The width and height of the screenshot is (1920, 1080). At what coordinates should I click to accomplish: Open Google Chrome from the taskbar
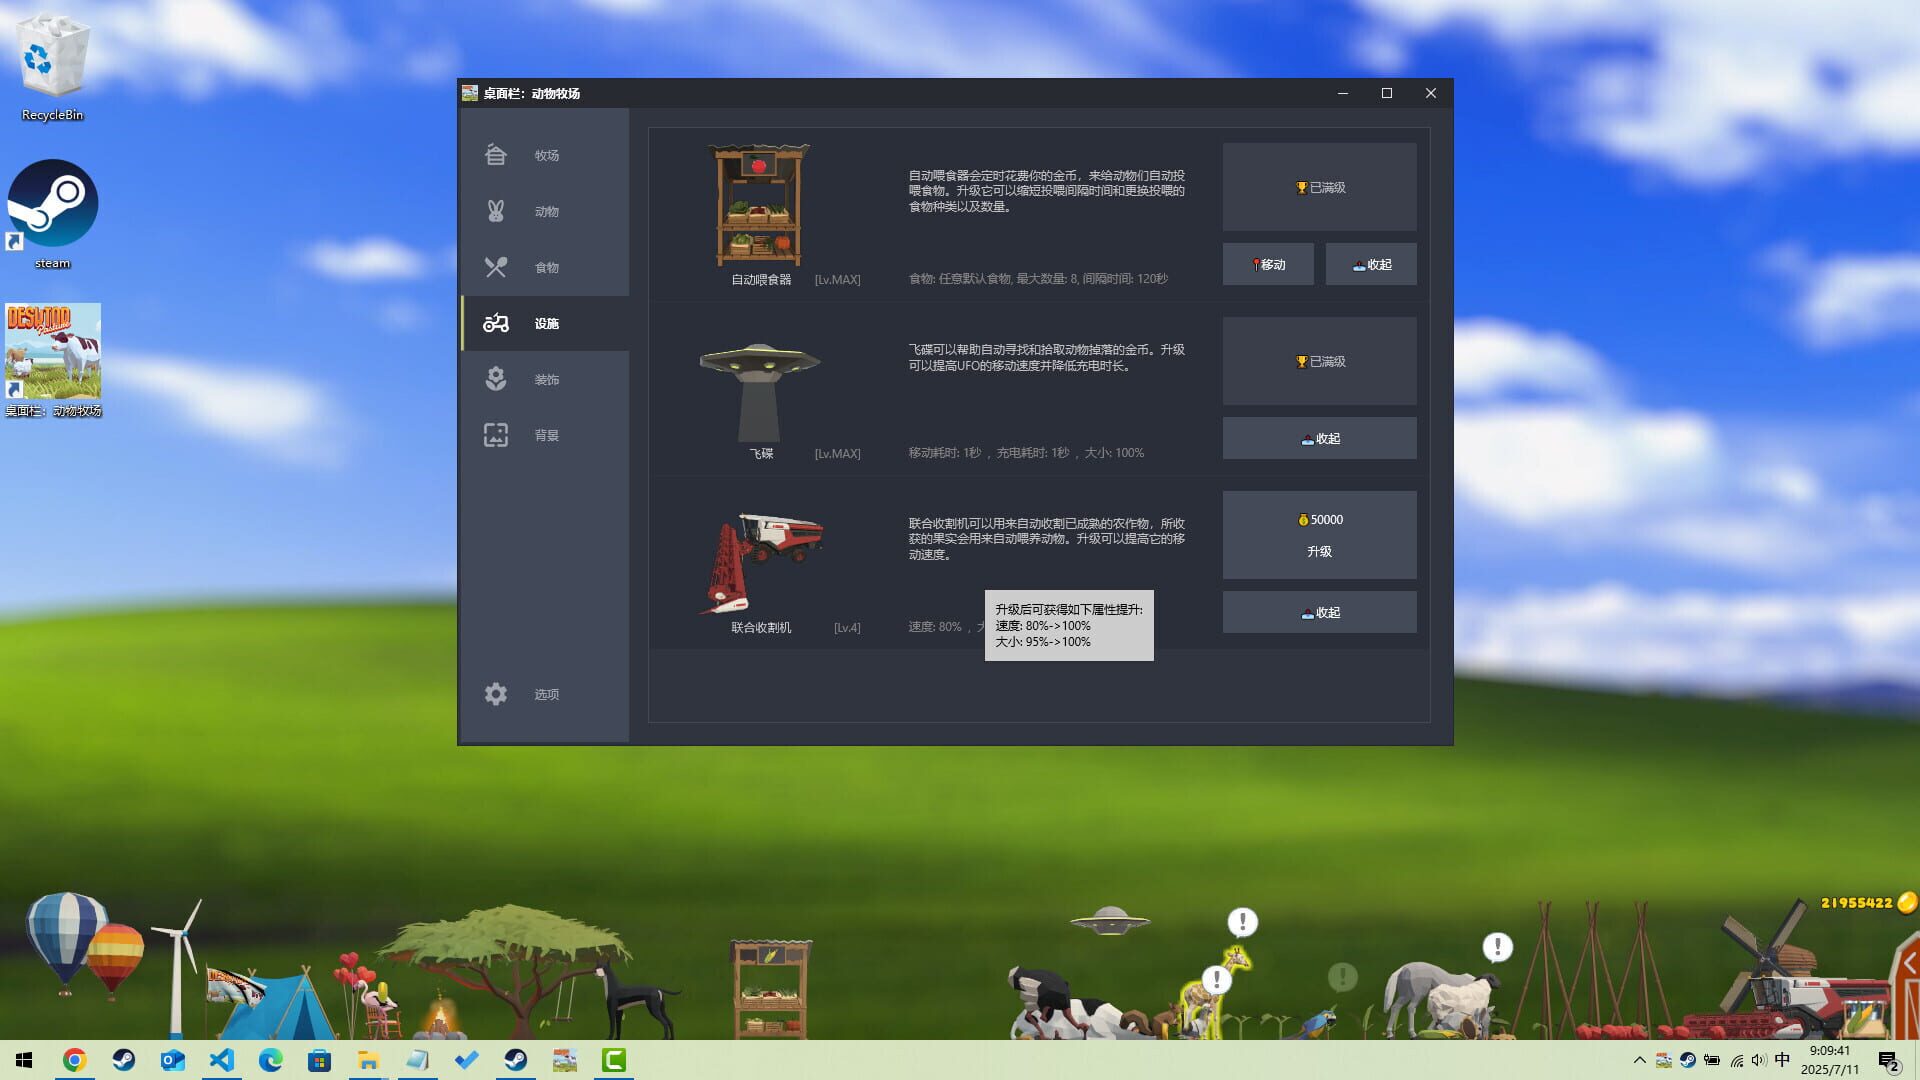75,1059
